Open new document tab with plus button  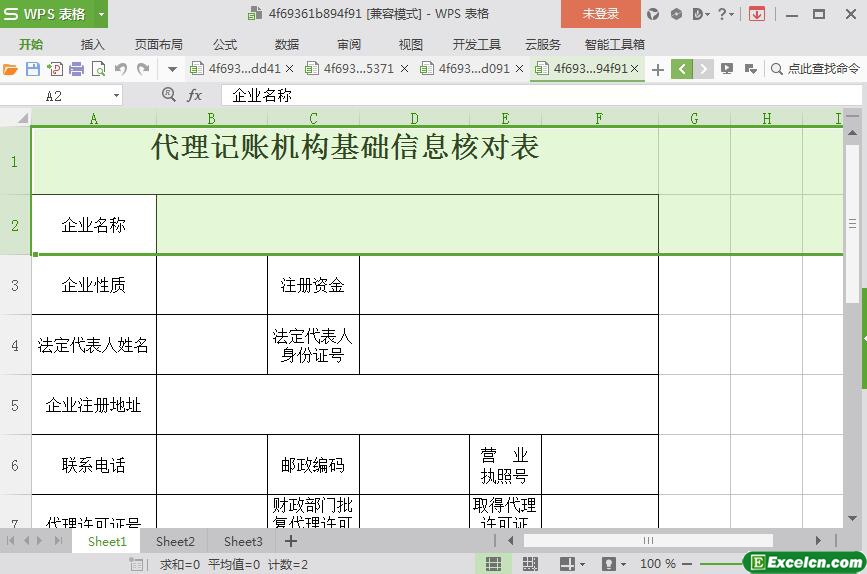click(x=657, y=69)
